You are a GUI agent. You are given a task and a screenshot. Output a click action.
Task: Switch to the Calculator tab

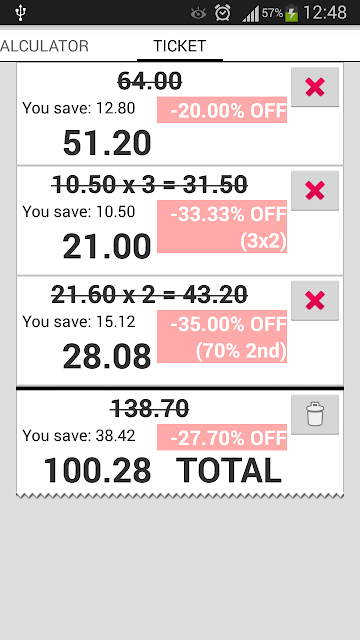pos(44,46)
